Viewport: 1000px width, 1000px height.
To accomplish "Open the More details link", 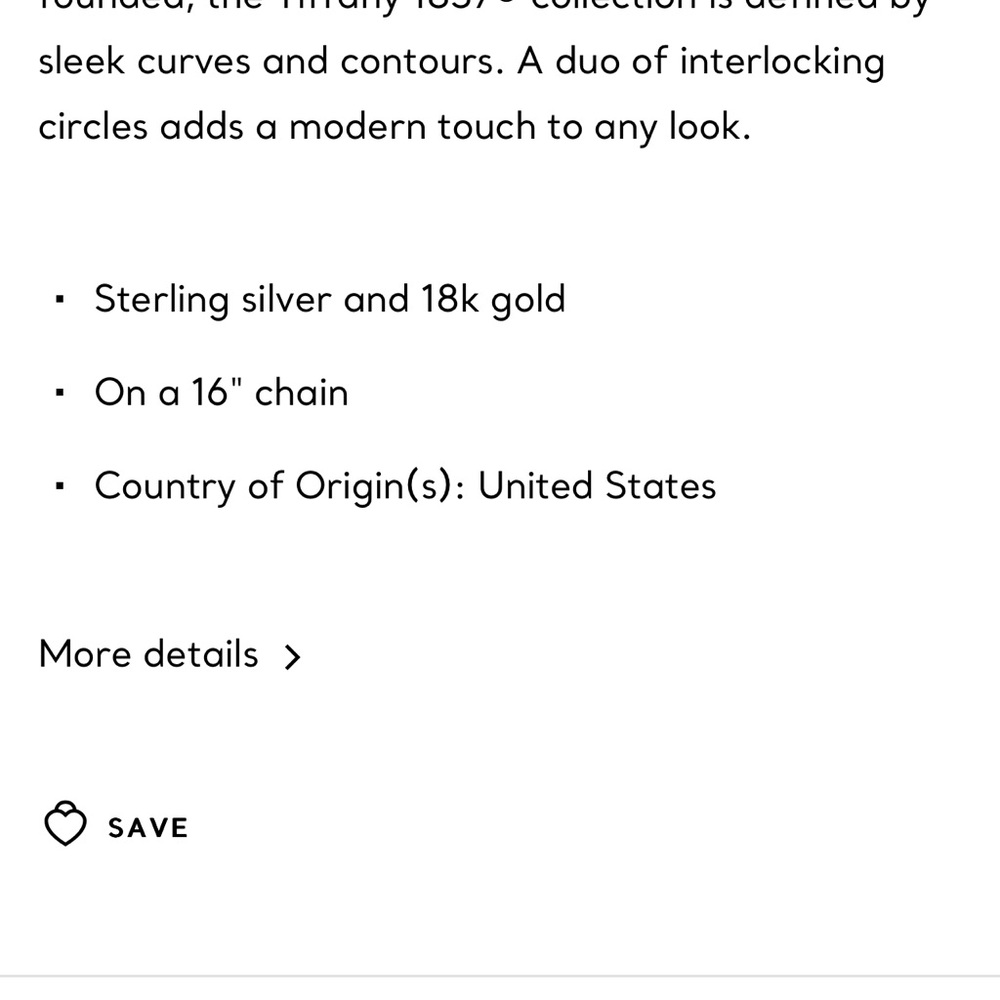I will (x=148, y=654).
